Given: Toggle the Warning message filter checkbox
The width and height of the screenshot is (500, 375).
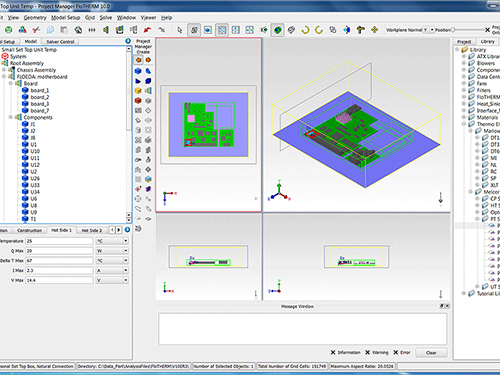Looking at the screenshot, I should click(x=367, y=352).
